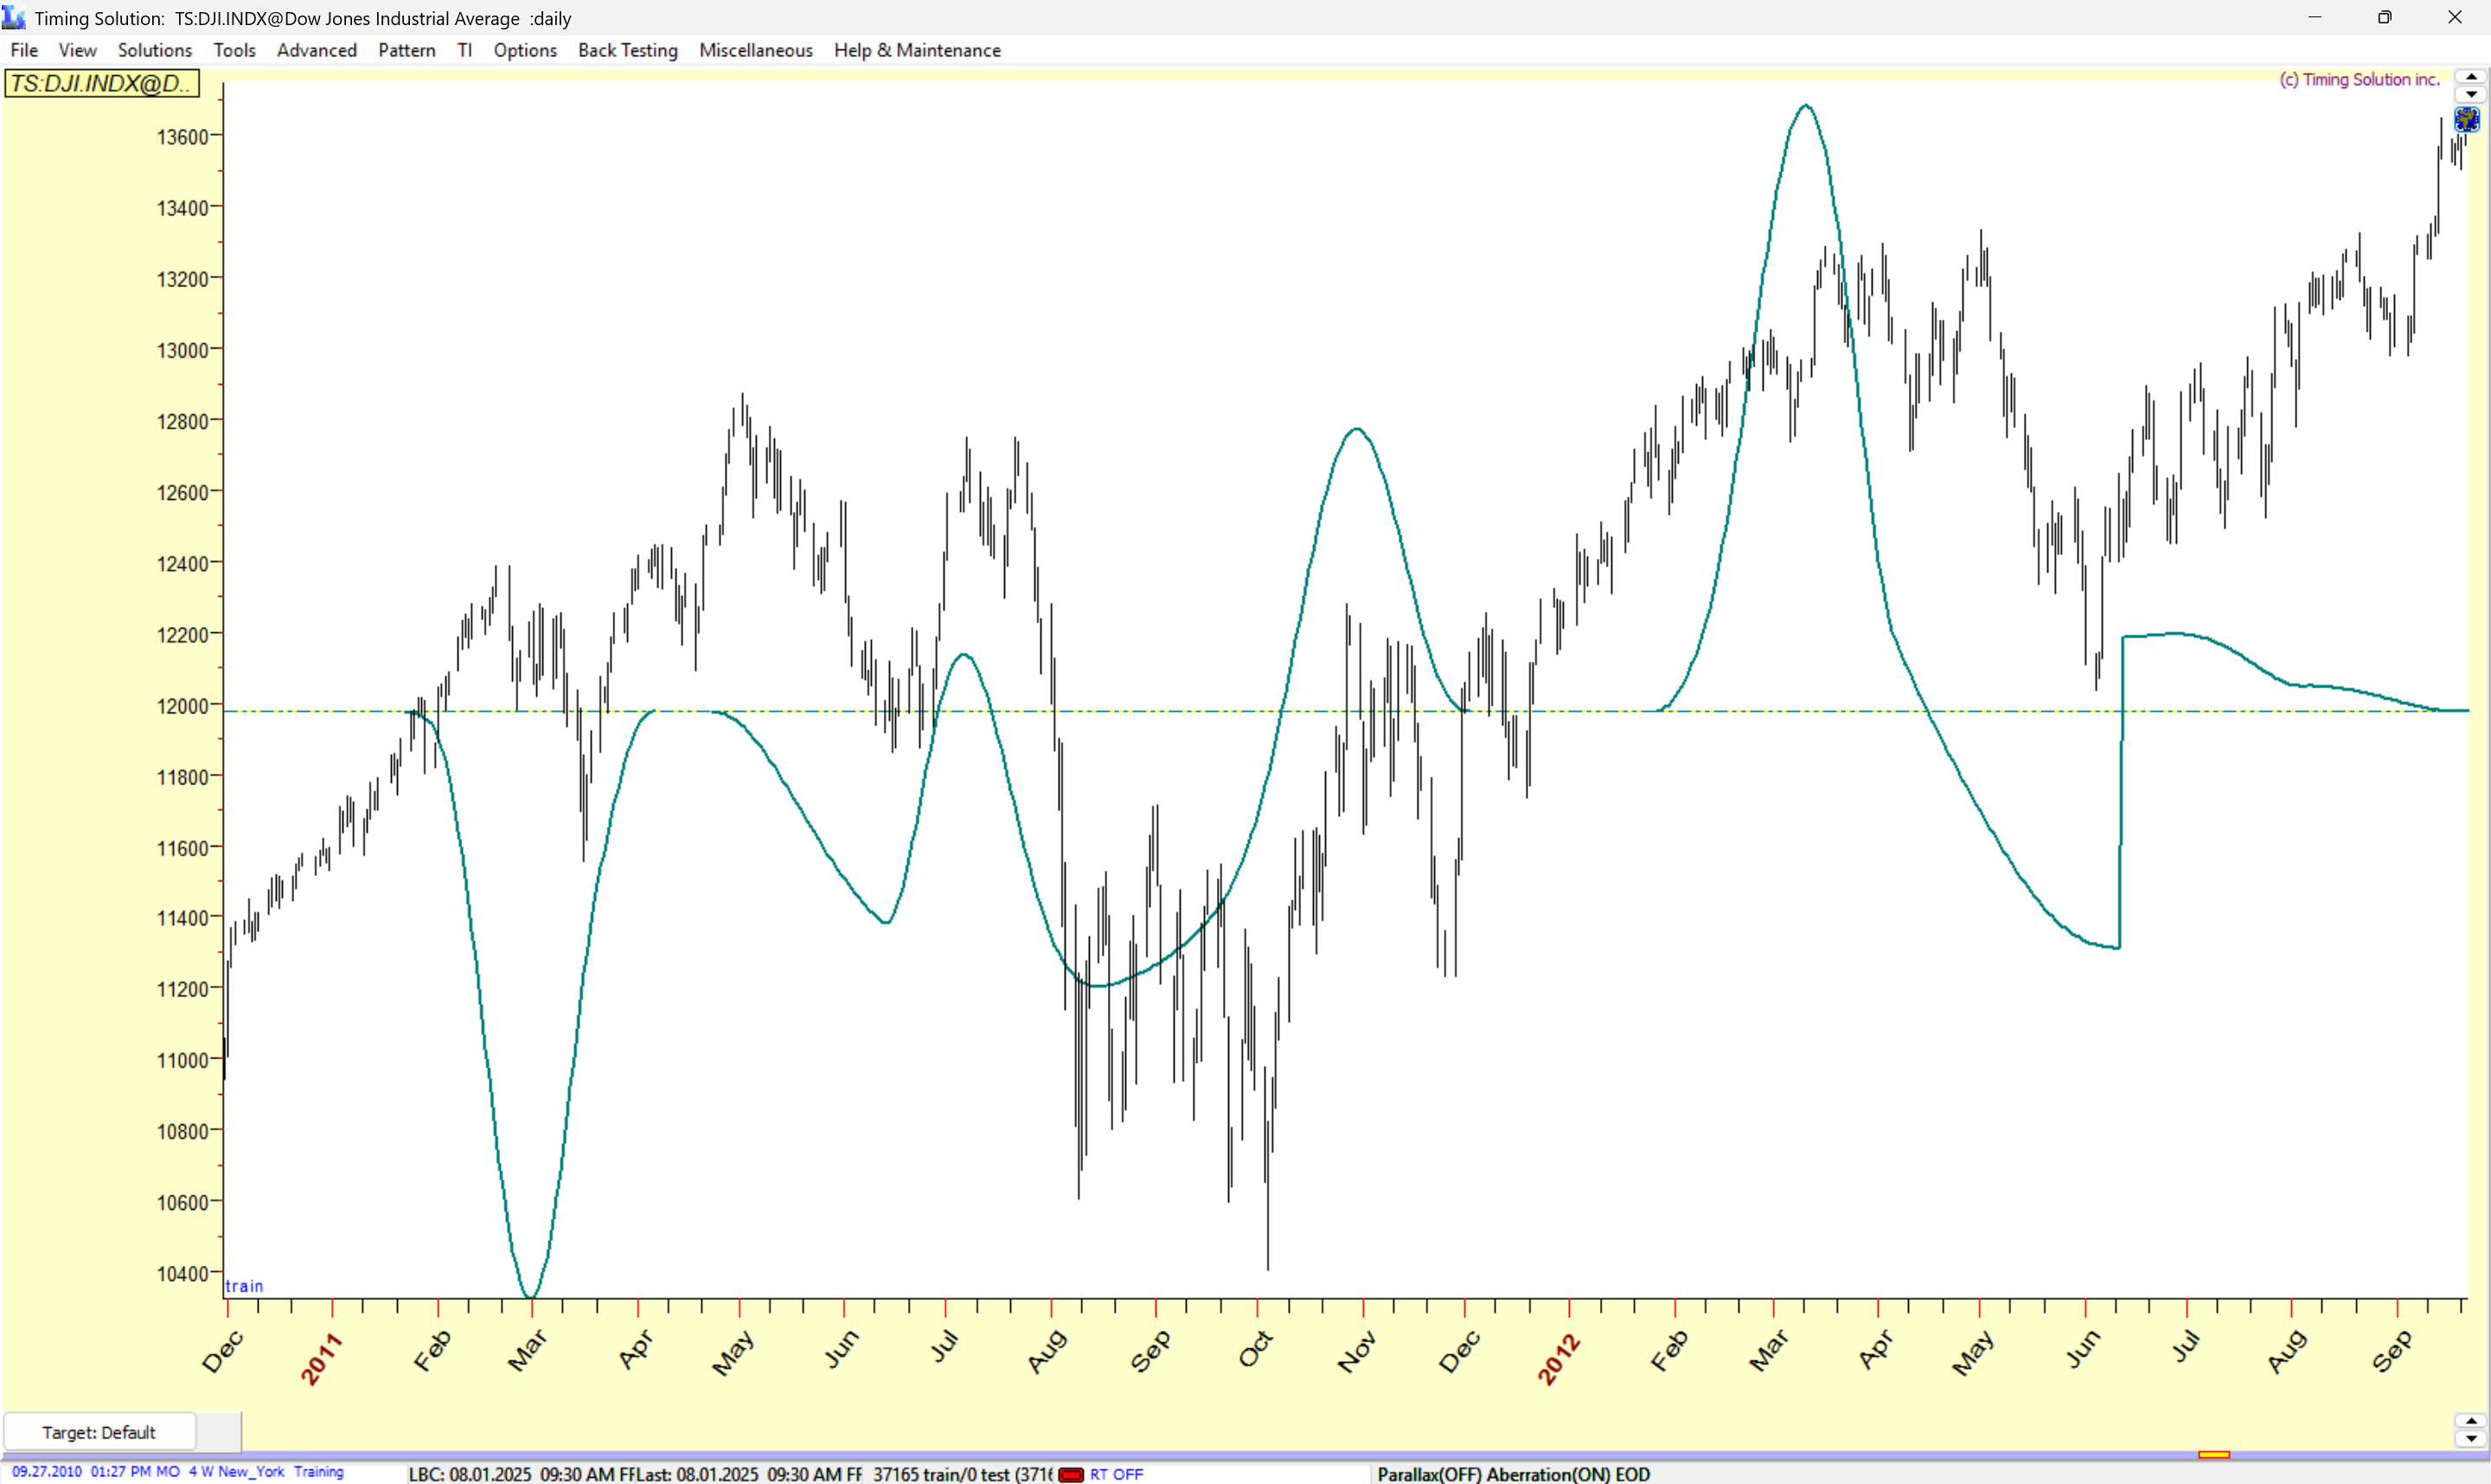
Task: Open the Pattern menu
Action: click(x=406, y=50)
